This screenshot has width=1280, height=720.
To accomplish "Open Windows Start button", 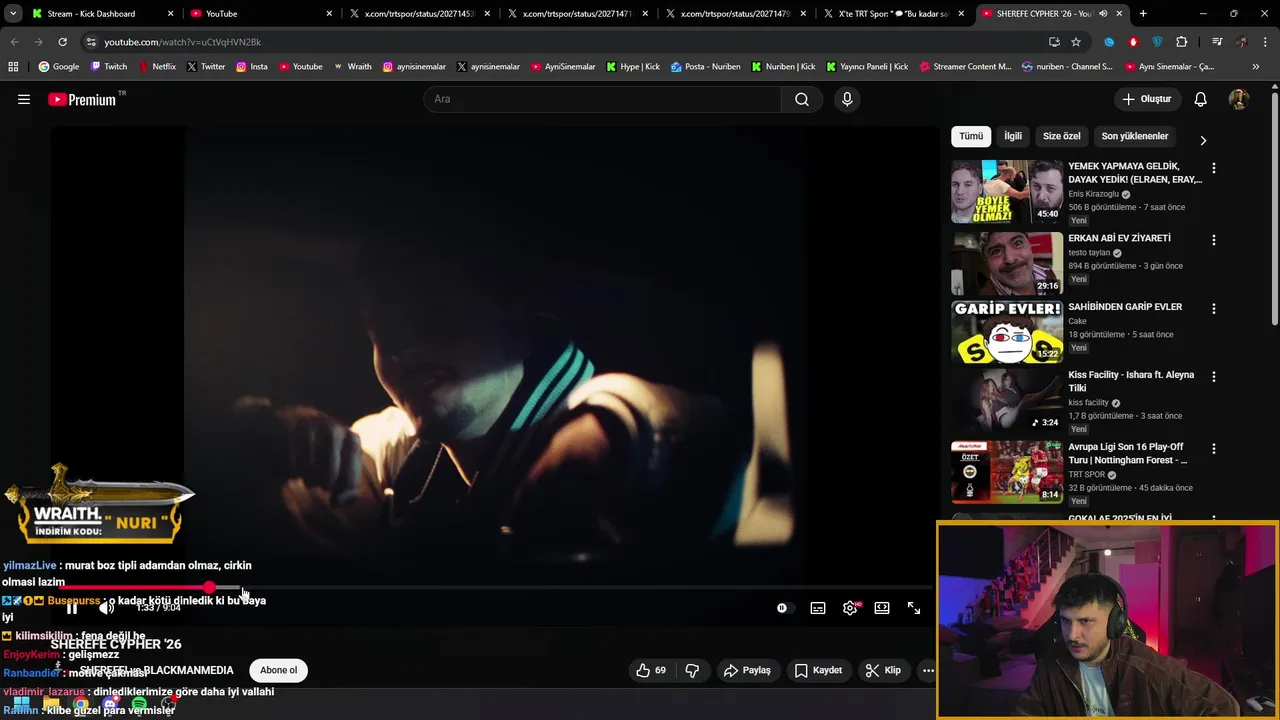I will tap(21, 705).
